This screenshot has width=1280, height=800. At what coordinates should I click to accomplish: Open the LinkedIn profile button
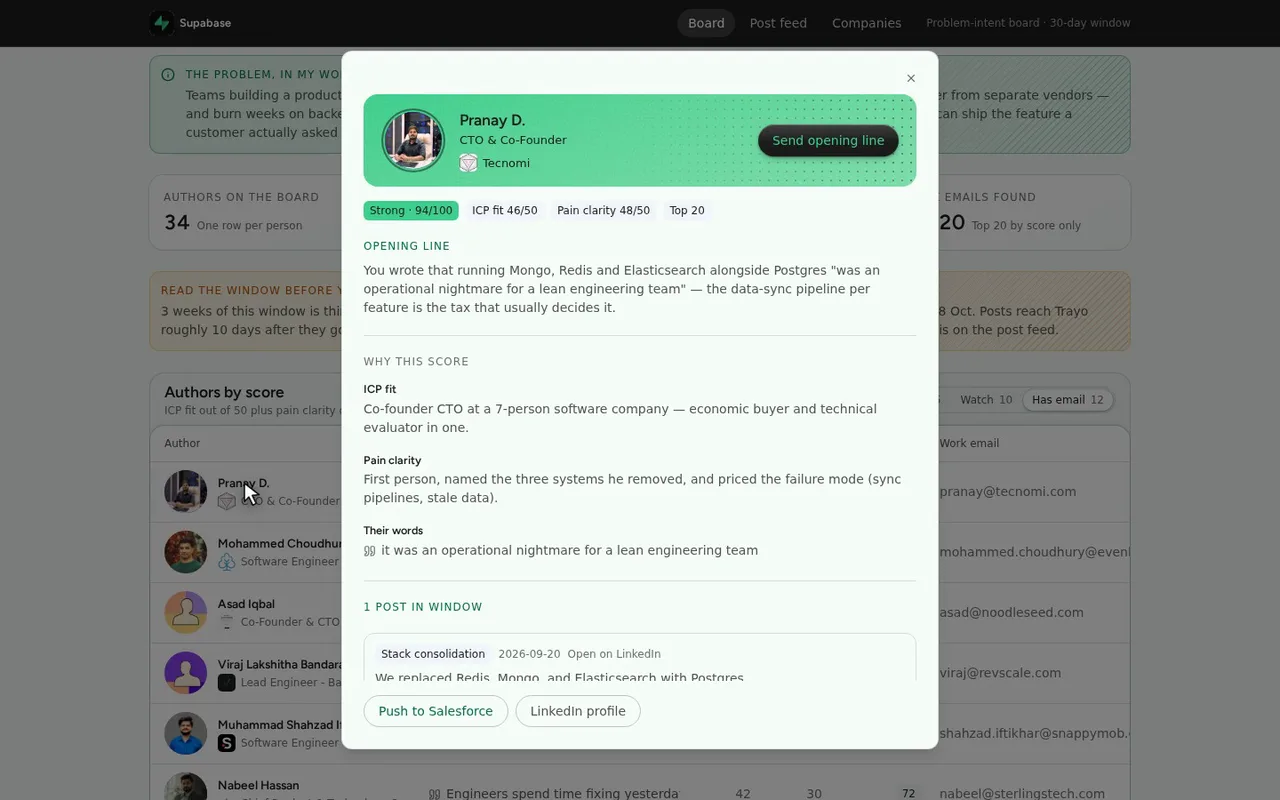[578, 711]
